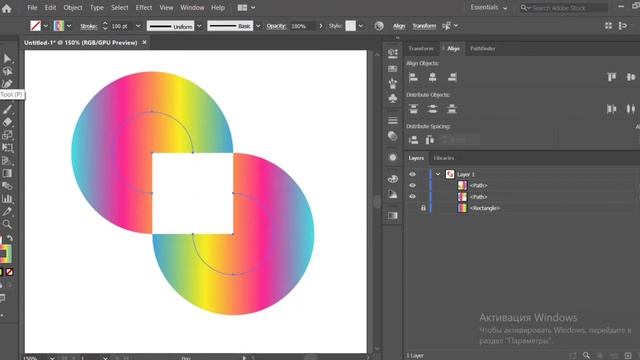Select the Column Graph tool
The image size is (640, 360).
pos(7,199)
